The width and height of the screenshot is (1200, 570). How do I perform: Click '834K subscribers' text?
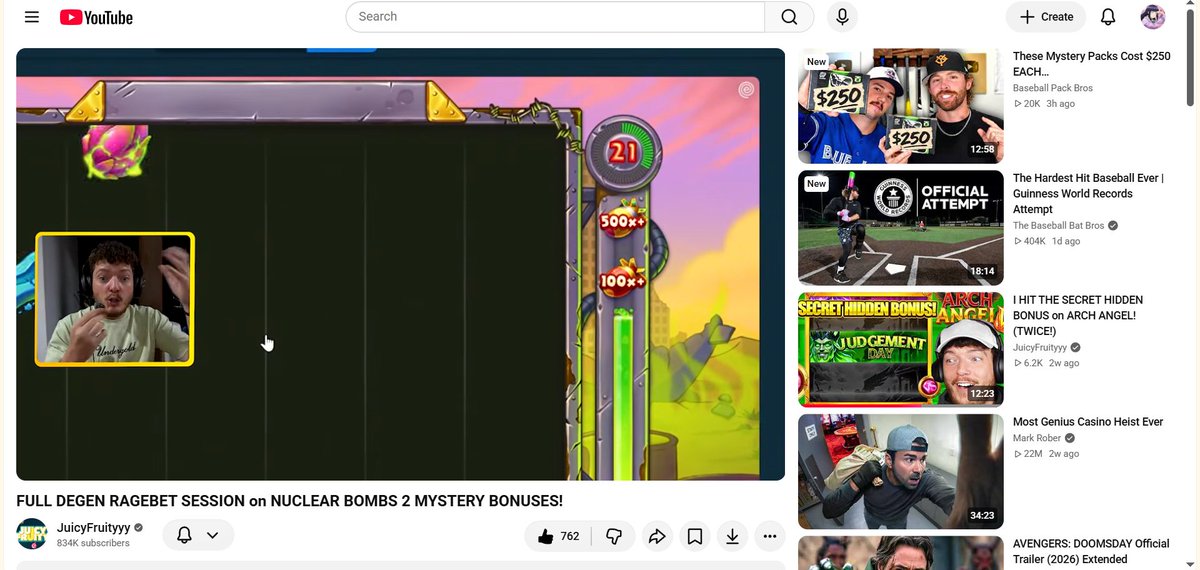[x=93, y=543]
